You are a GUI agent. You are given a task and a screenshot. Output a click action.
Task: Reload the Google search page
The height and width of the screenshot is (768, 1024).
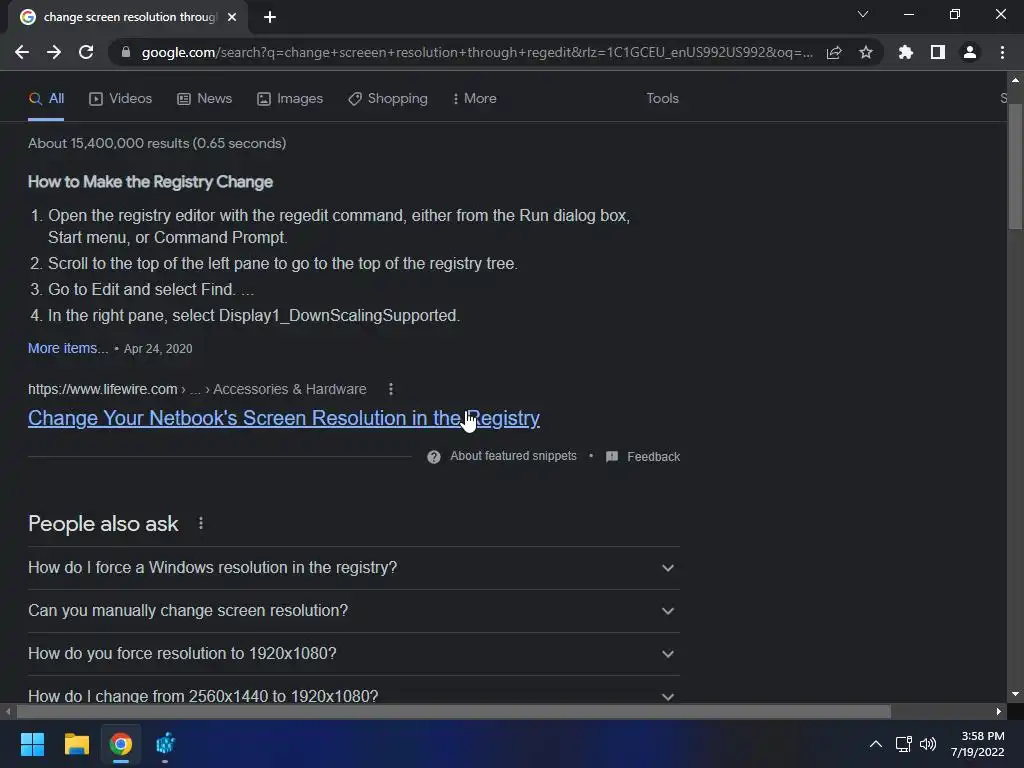[86, 52]
